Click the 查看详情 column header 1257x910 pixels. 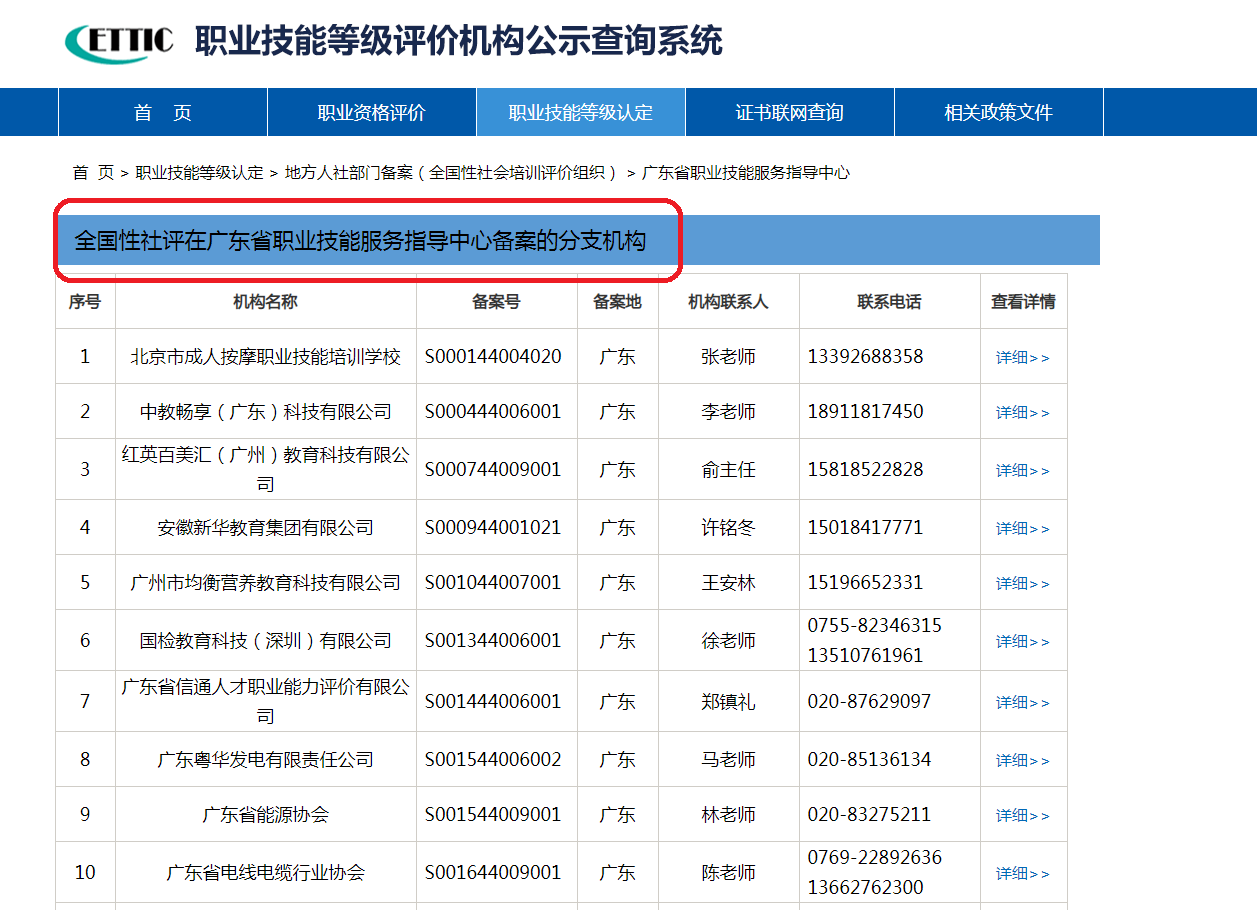point(1024,301)
